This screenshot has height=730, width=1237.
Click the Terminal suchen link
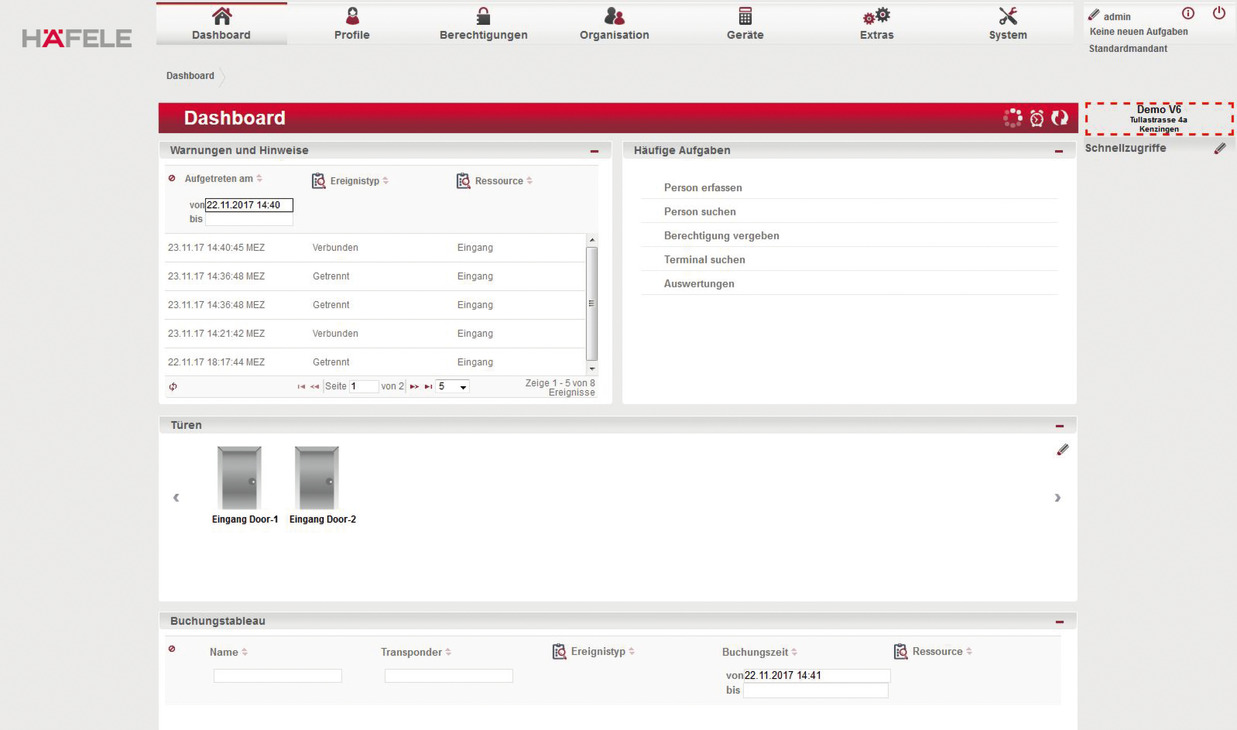click(x=704, y=260)
